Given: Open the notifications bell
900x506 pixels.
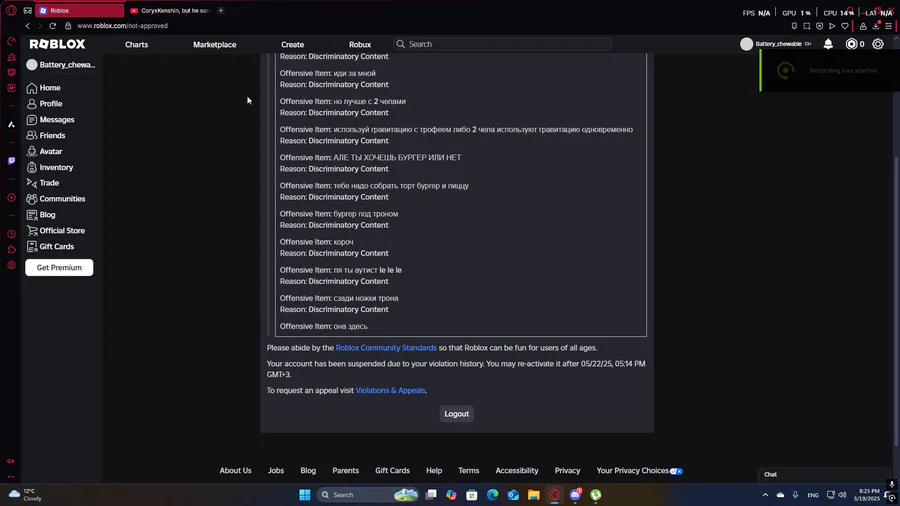Looking at the screenshot, I should click(x=828, y=44).
